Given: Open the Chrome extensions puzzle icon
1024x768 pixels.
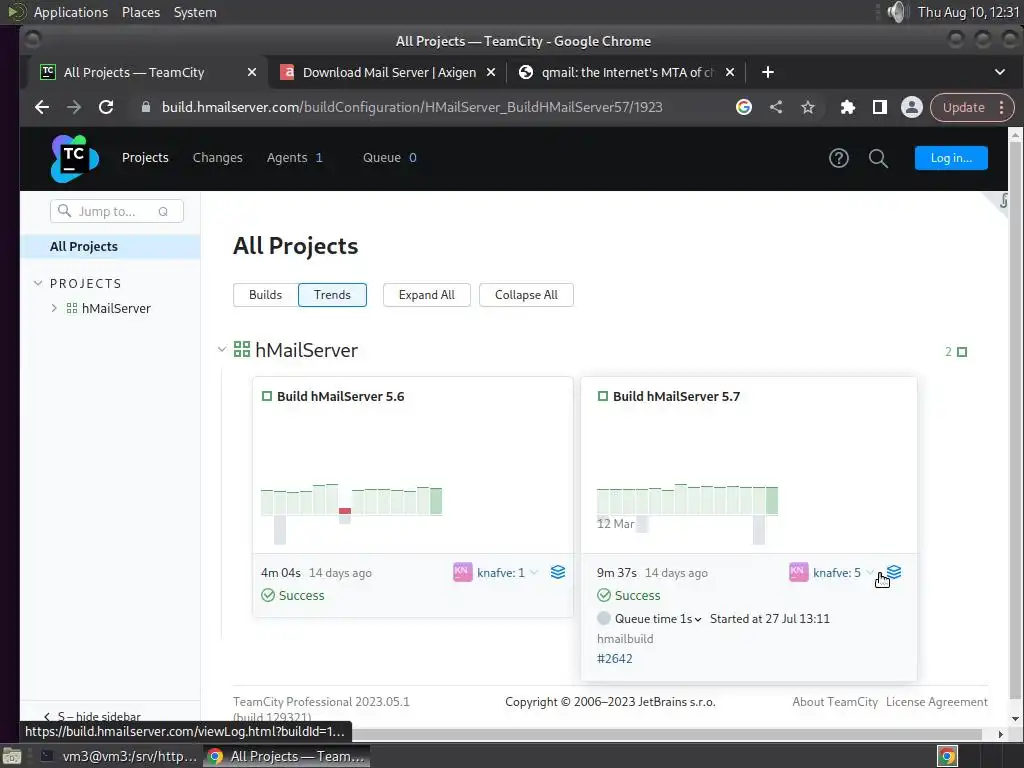Looking at the screenshot, I should 848,107.
